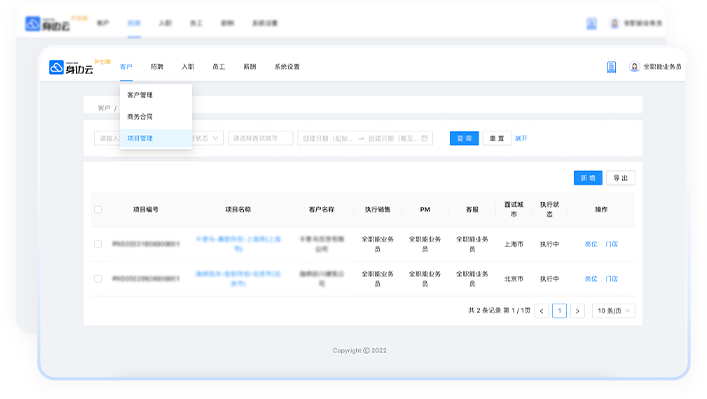The height and width of the screenshot is (399, 707).
Task: Open the 10 条/页 page size dropdown
Action: pyautogui.click(x=613, y=311)
